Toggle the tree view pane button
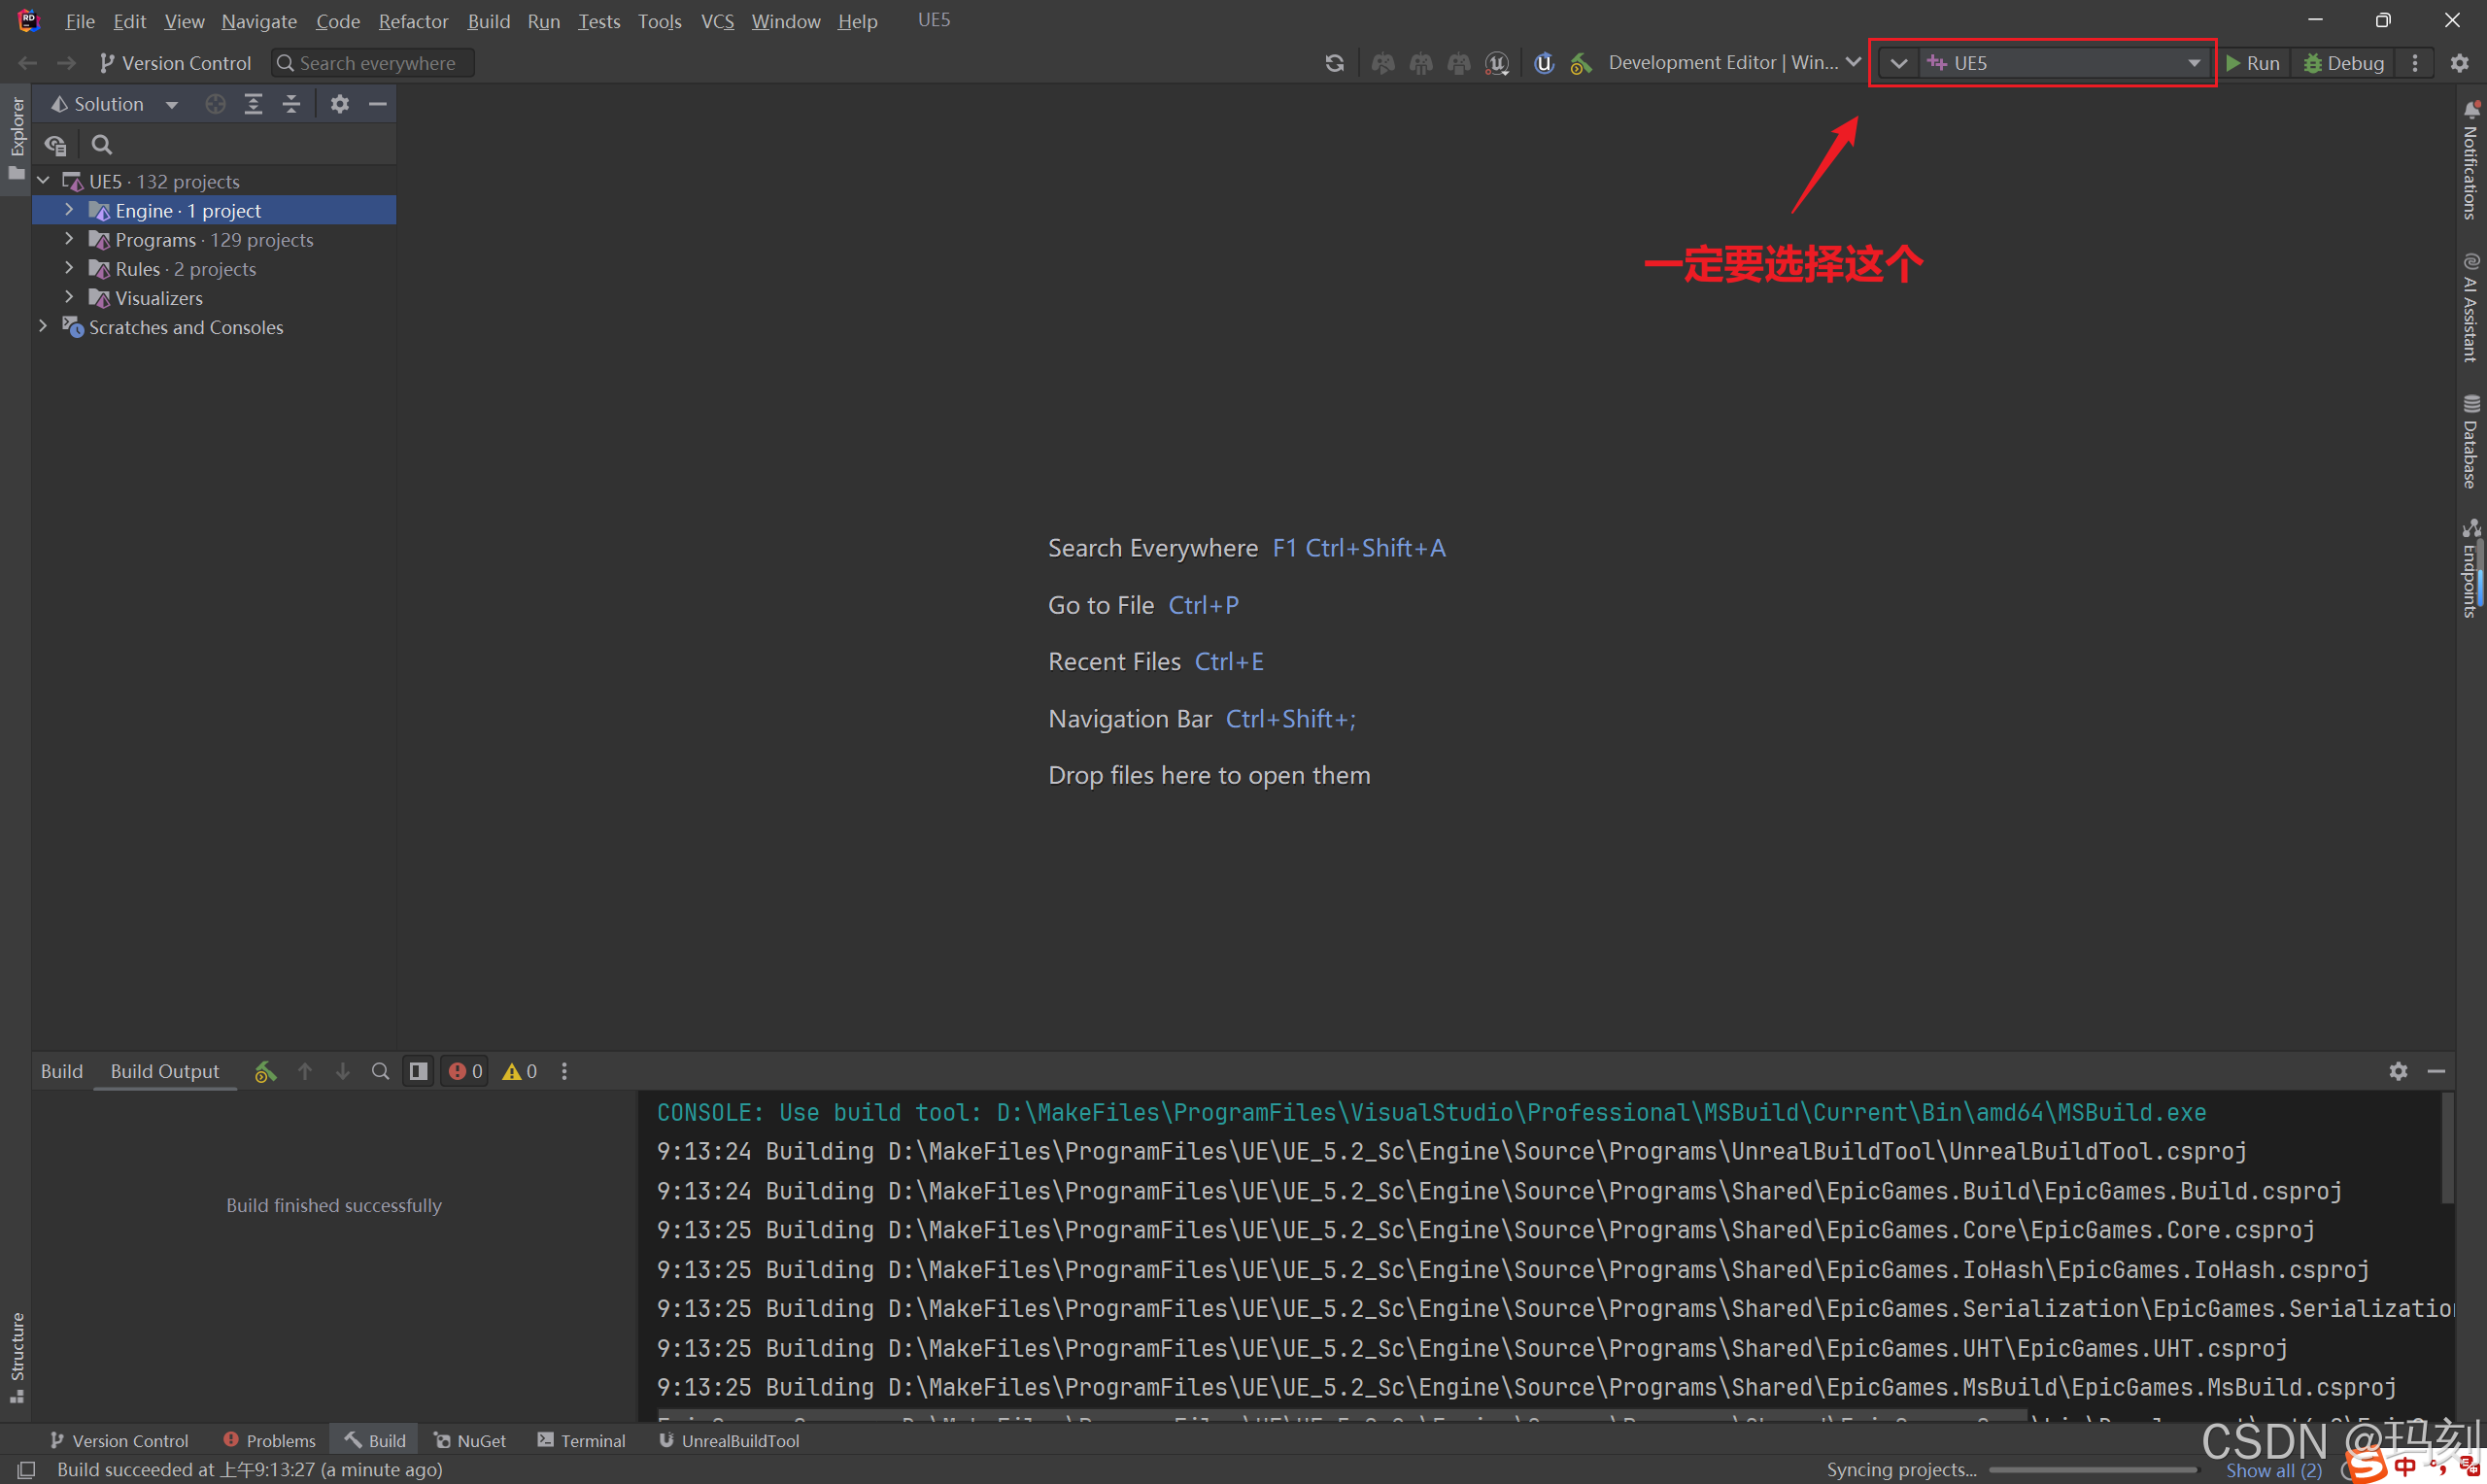Image resolution: width=2487 pixels, height=1484 pixels. click(x=418, y=1071)
